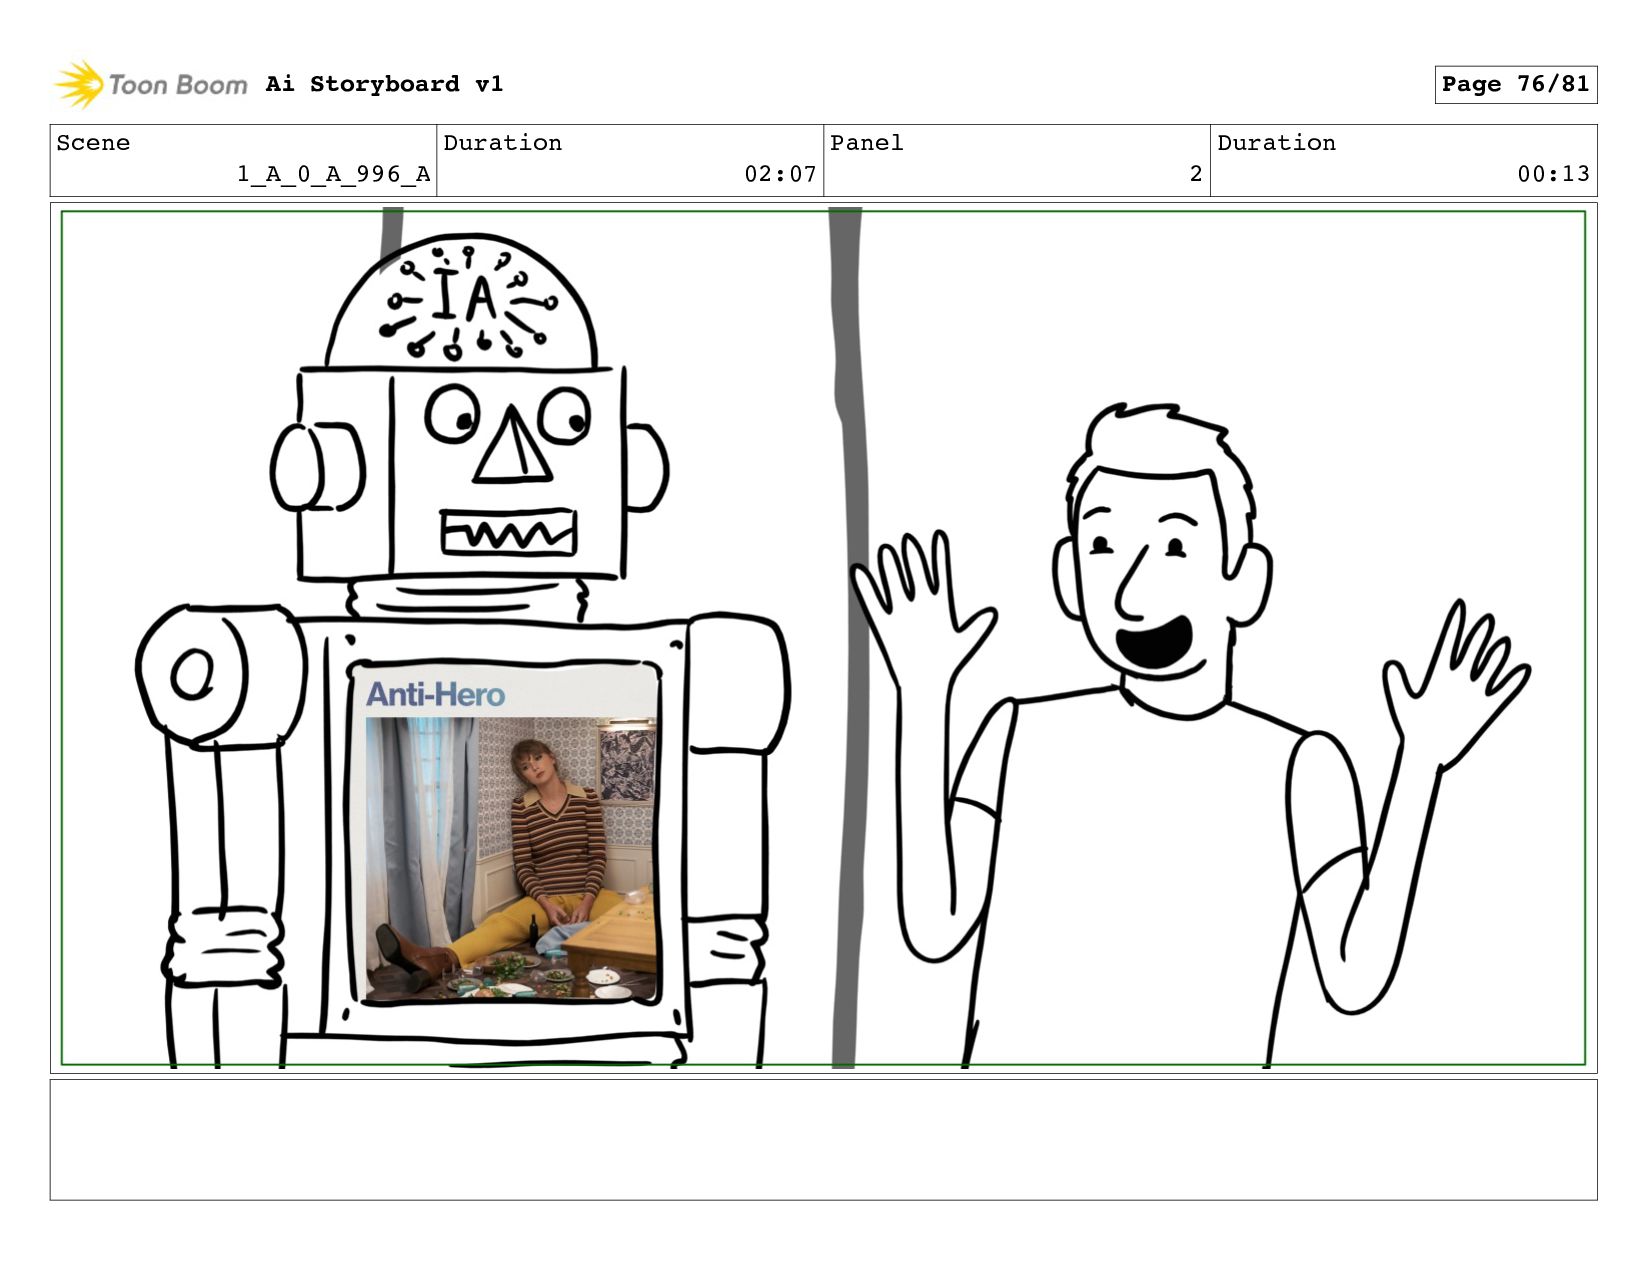The height and width of the screenshot is (1275, 1650).
Task: Click the Duration label next to Panel
Action: click(x=1276, y=143)
